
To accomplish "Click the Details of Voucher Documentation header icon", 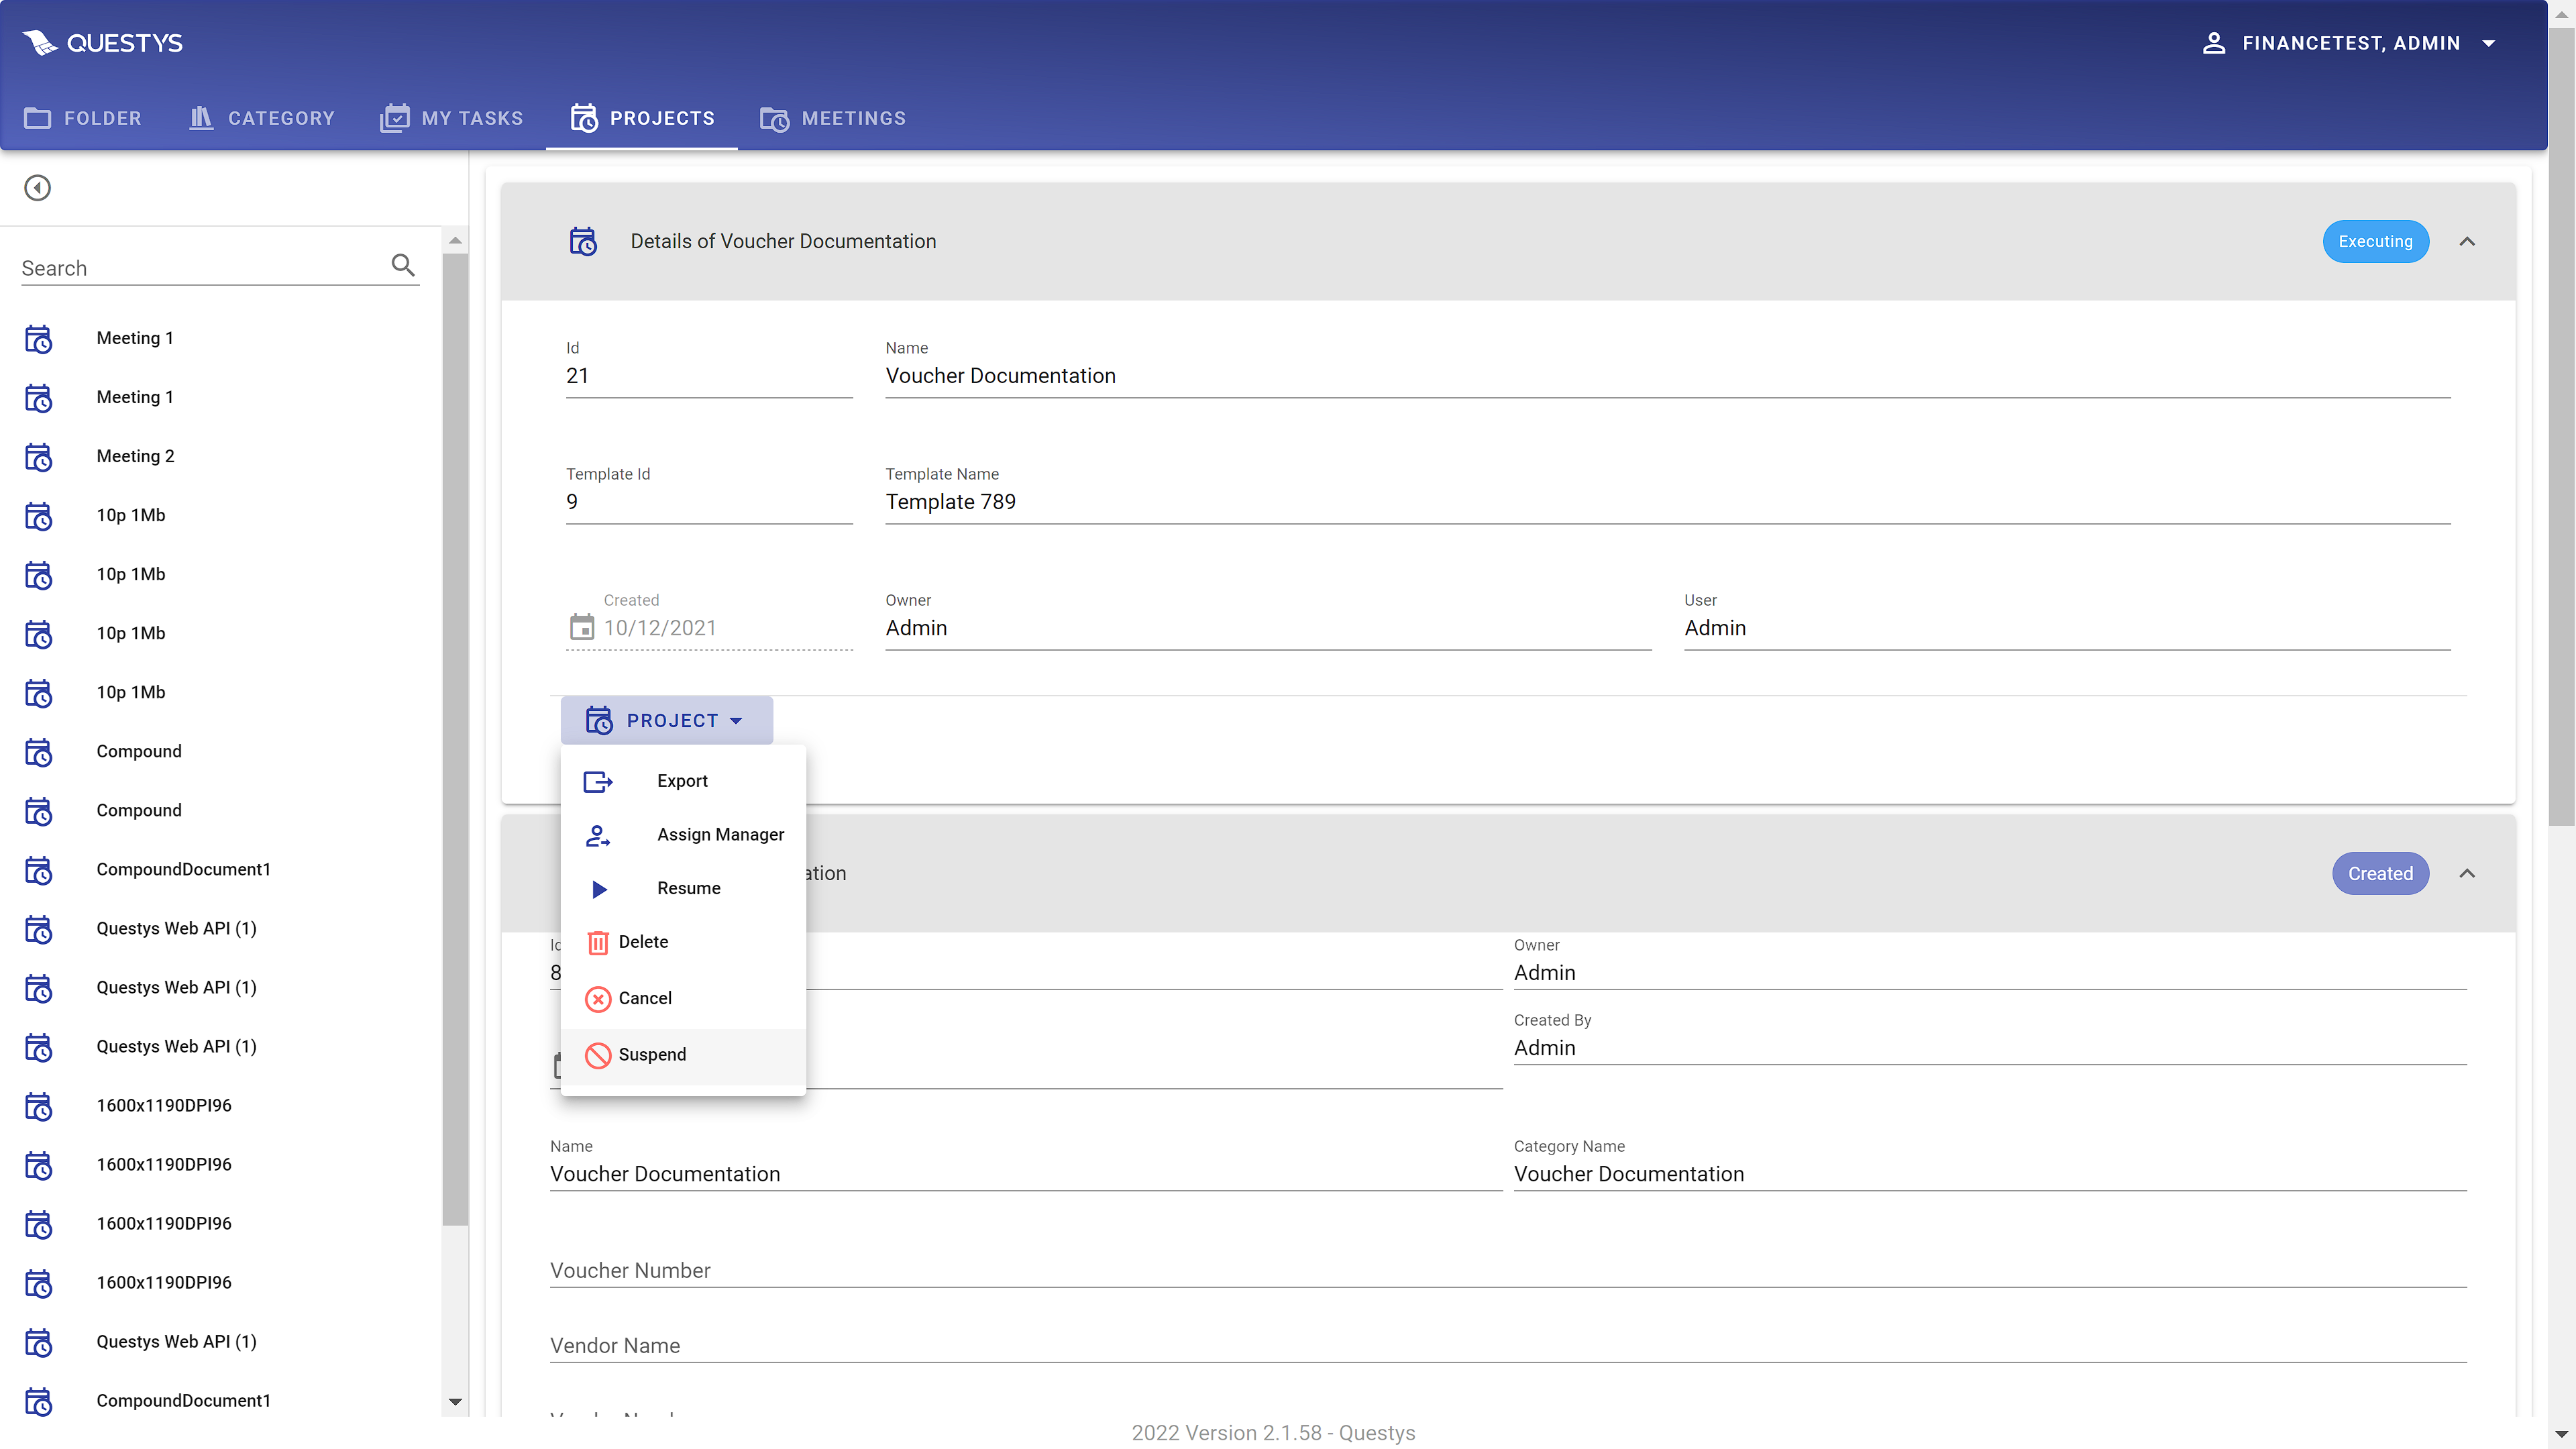I will (x=583, y=241).
